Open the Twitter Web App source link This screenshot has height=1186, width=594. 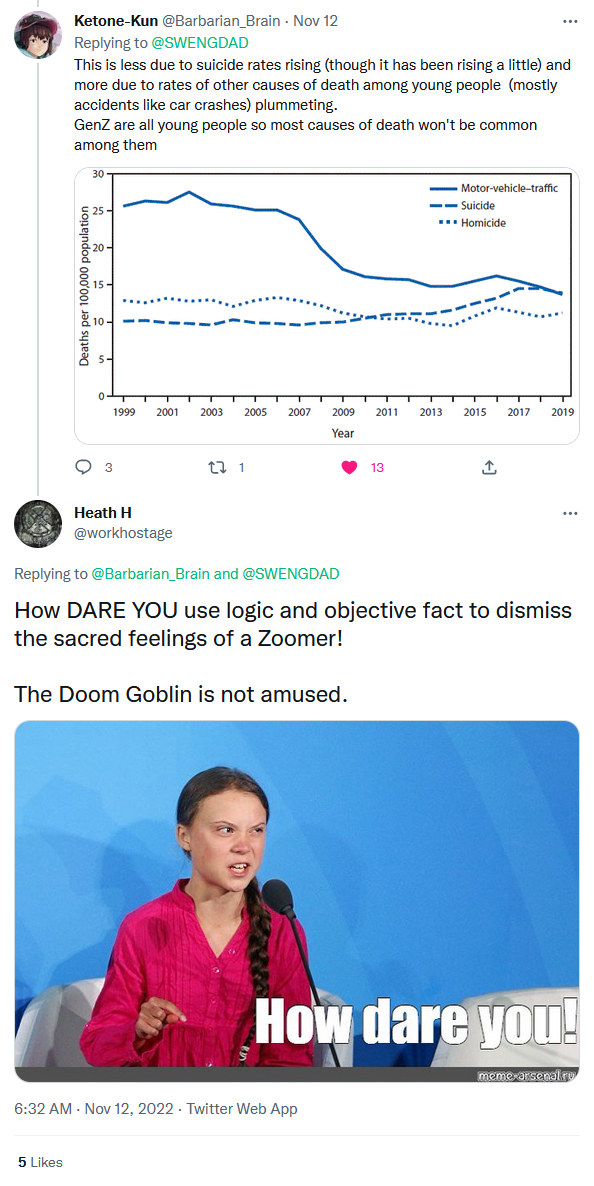pos(241,1109)
